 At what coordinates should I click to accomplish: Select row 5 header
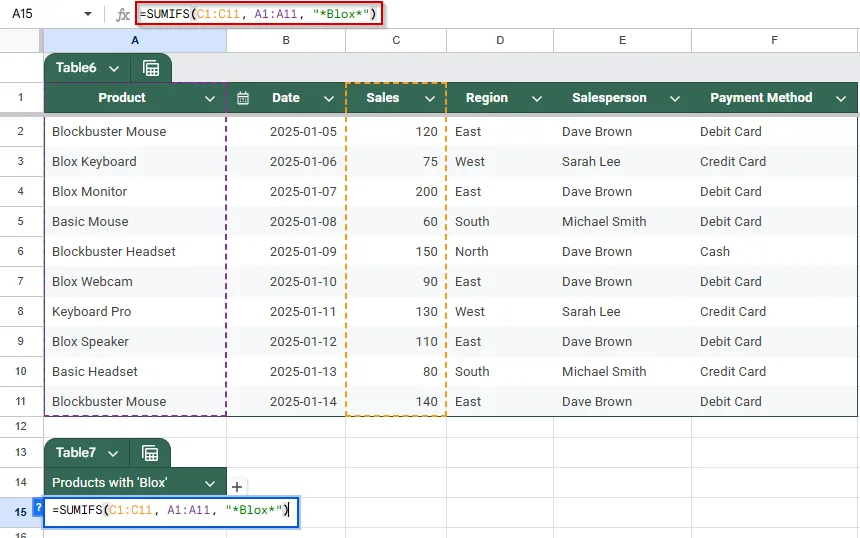pyautogui.click(x=21, y=222)
